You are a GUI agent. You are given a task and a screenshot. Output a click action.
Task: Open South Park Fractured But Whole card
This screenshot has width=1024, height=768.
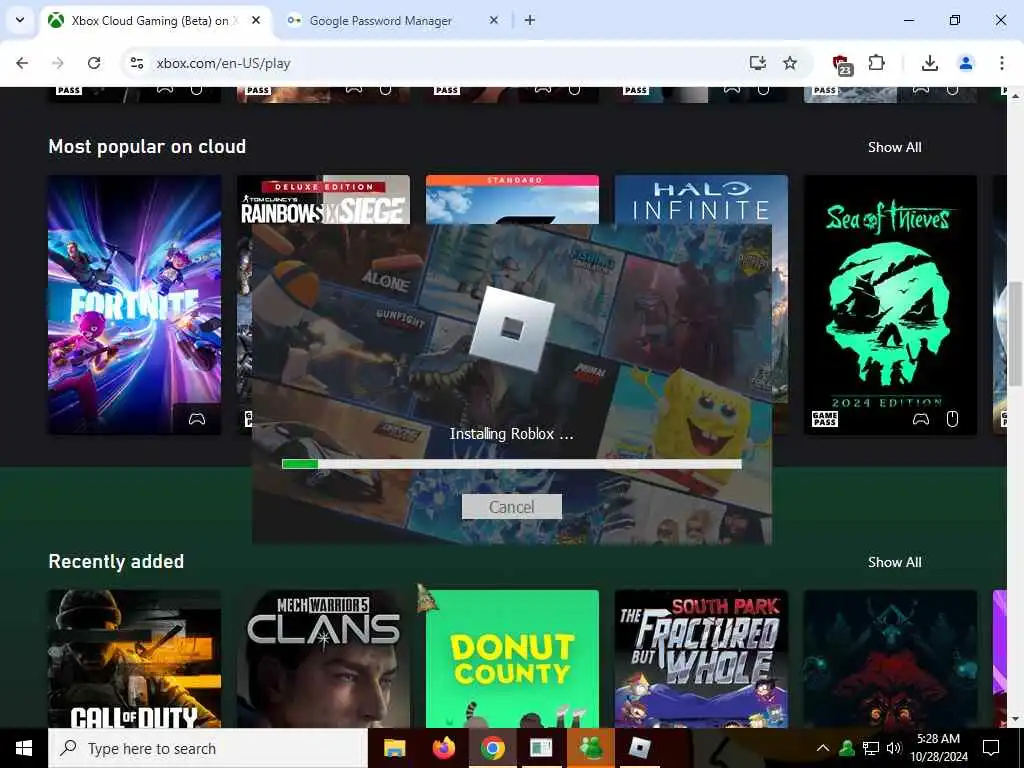click(x=701, y=658)
